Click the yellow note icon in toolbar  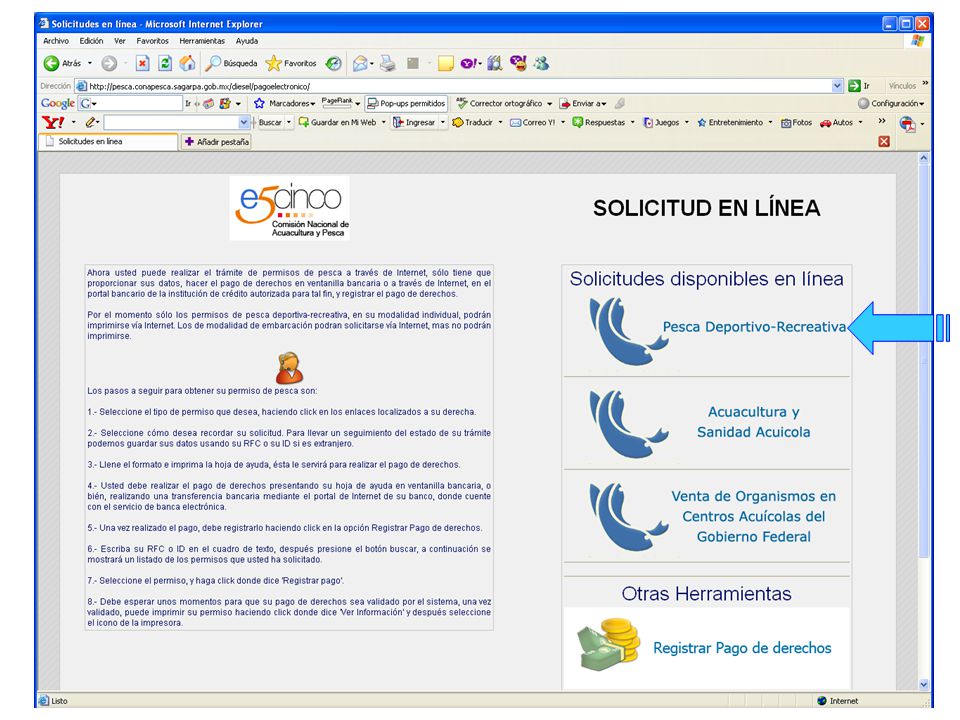[446, 63]
